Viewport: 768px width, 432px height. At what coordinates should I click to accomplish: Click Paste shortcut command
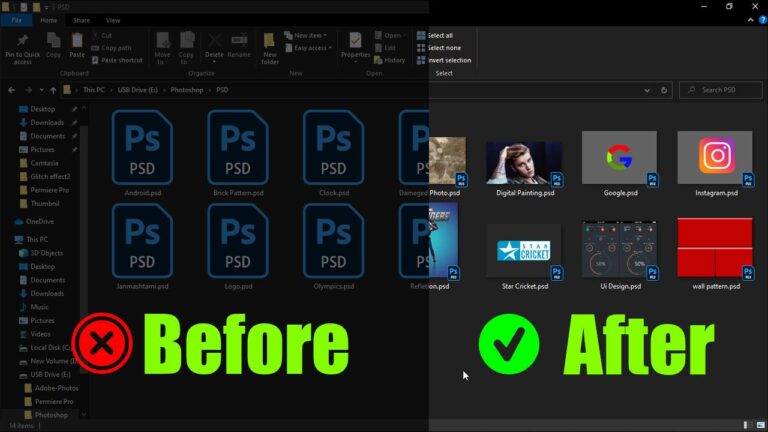[117, 60]
